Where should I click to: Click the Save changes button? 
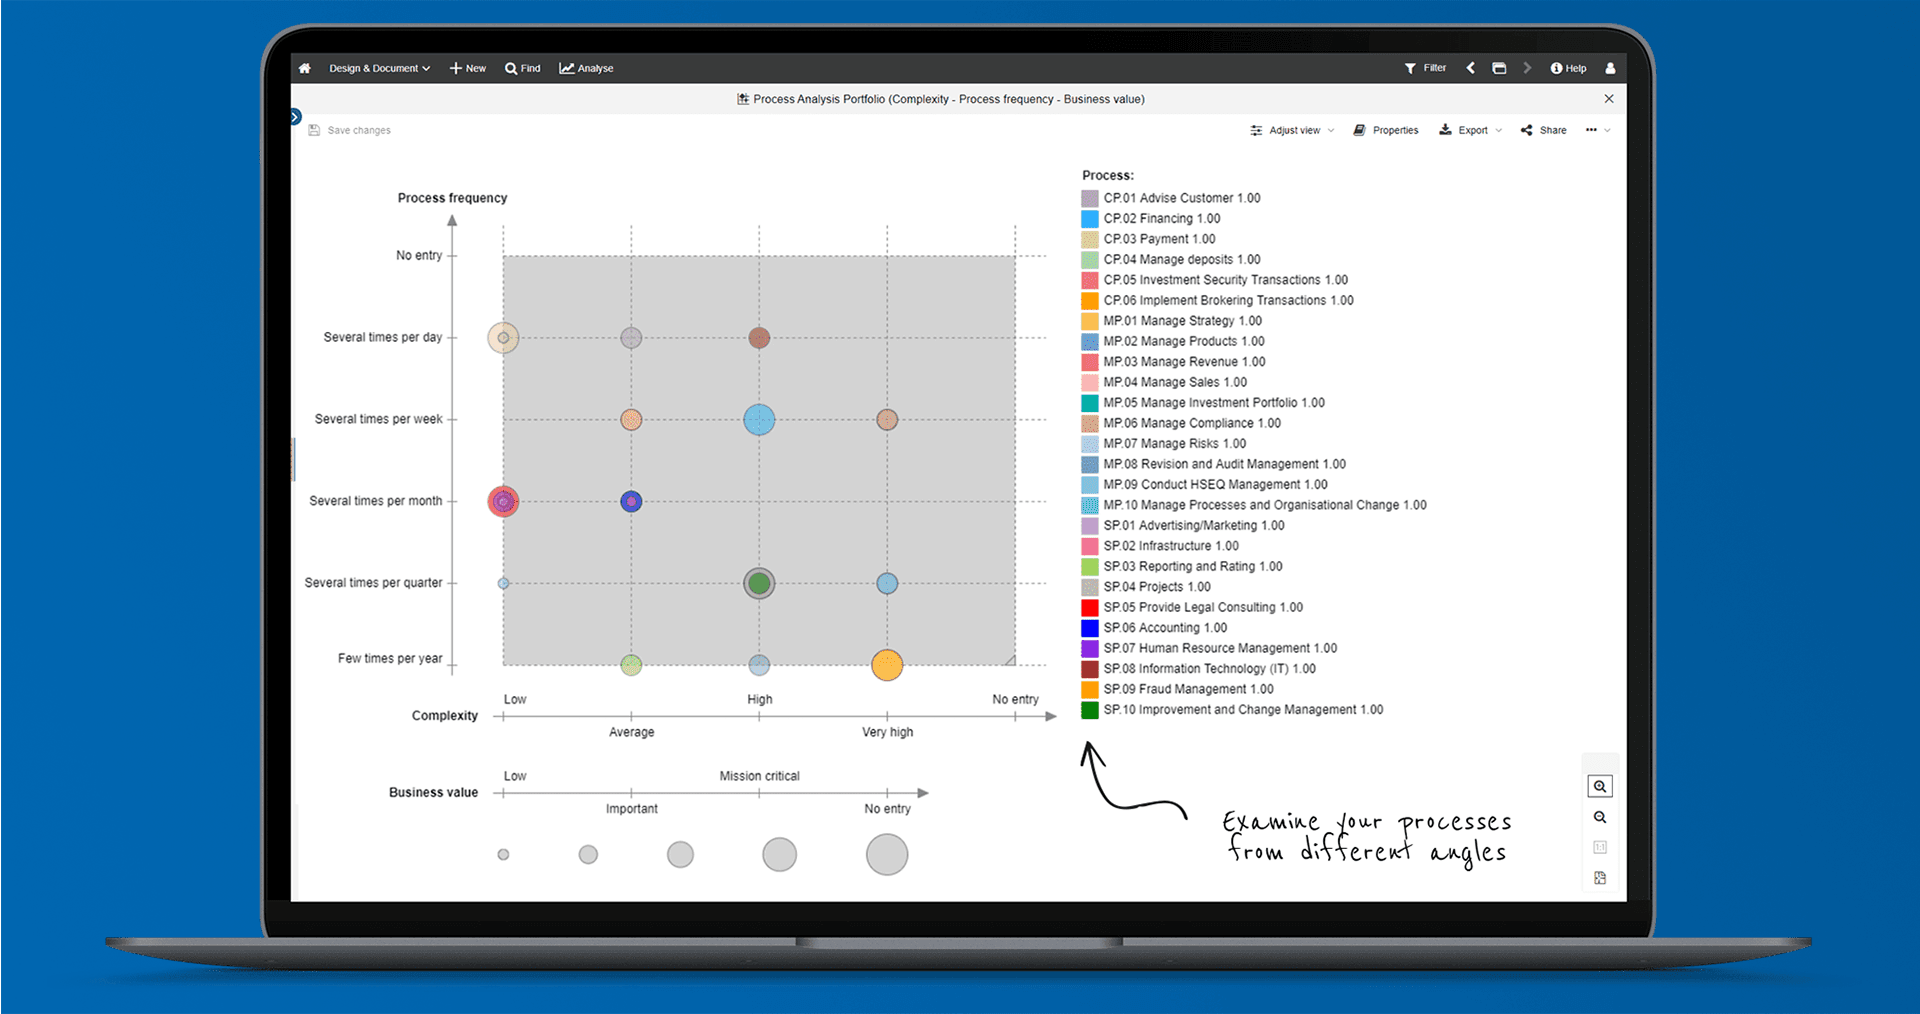(x=349, y=130)
